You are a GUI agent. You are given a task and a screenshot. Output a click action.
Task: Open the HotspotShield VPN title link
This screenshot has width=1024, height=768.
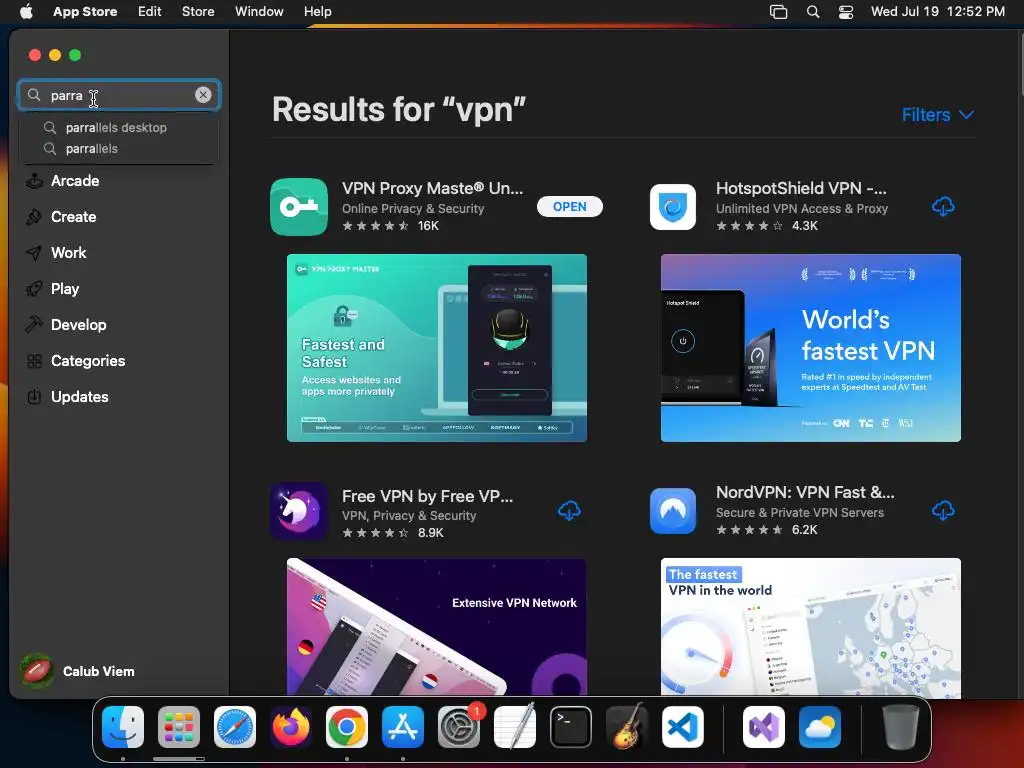coord(801,188)
